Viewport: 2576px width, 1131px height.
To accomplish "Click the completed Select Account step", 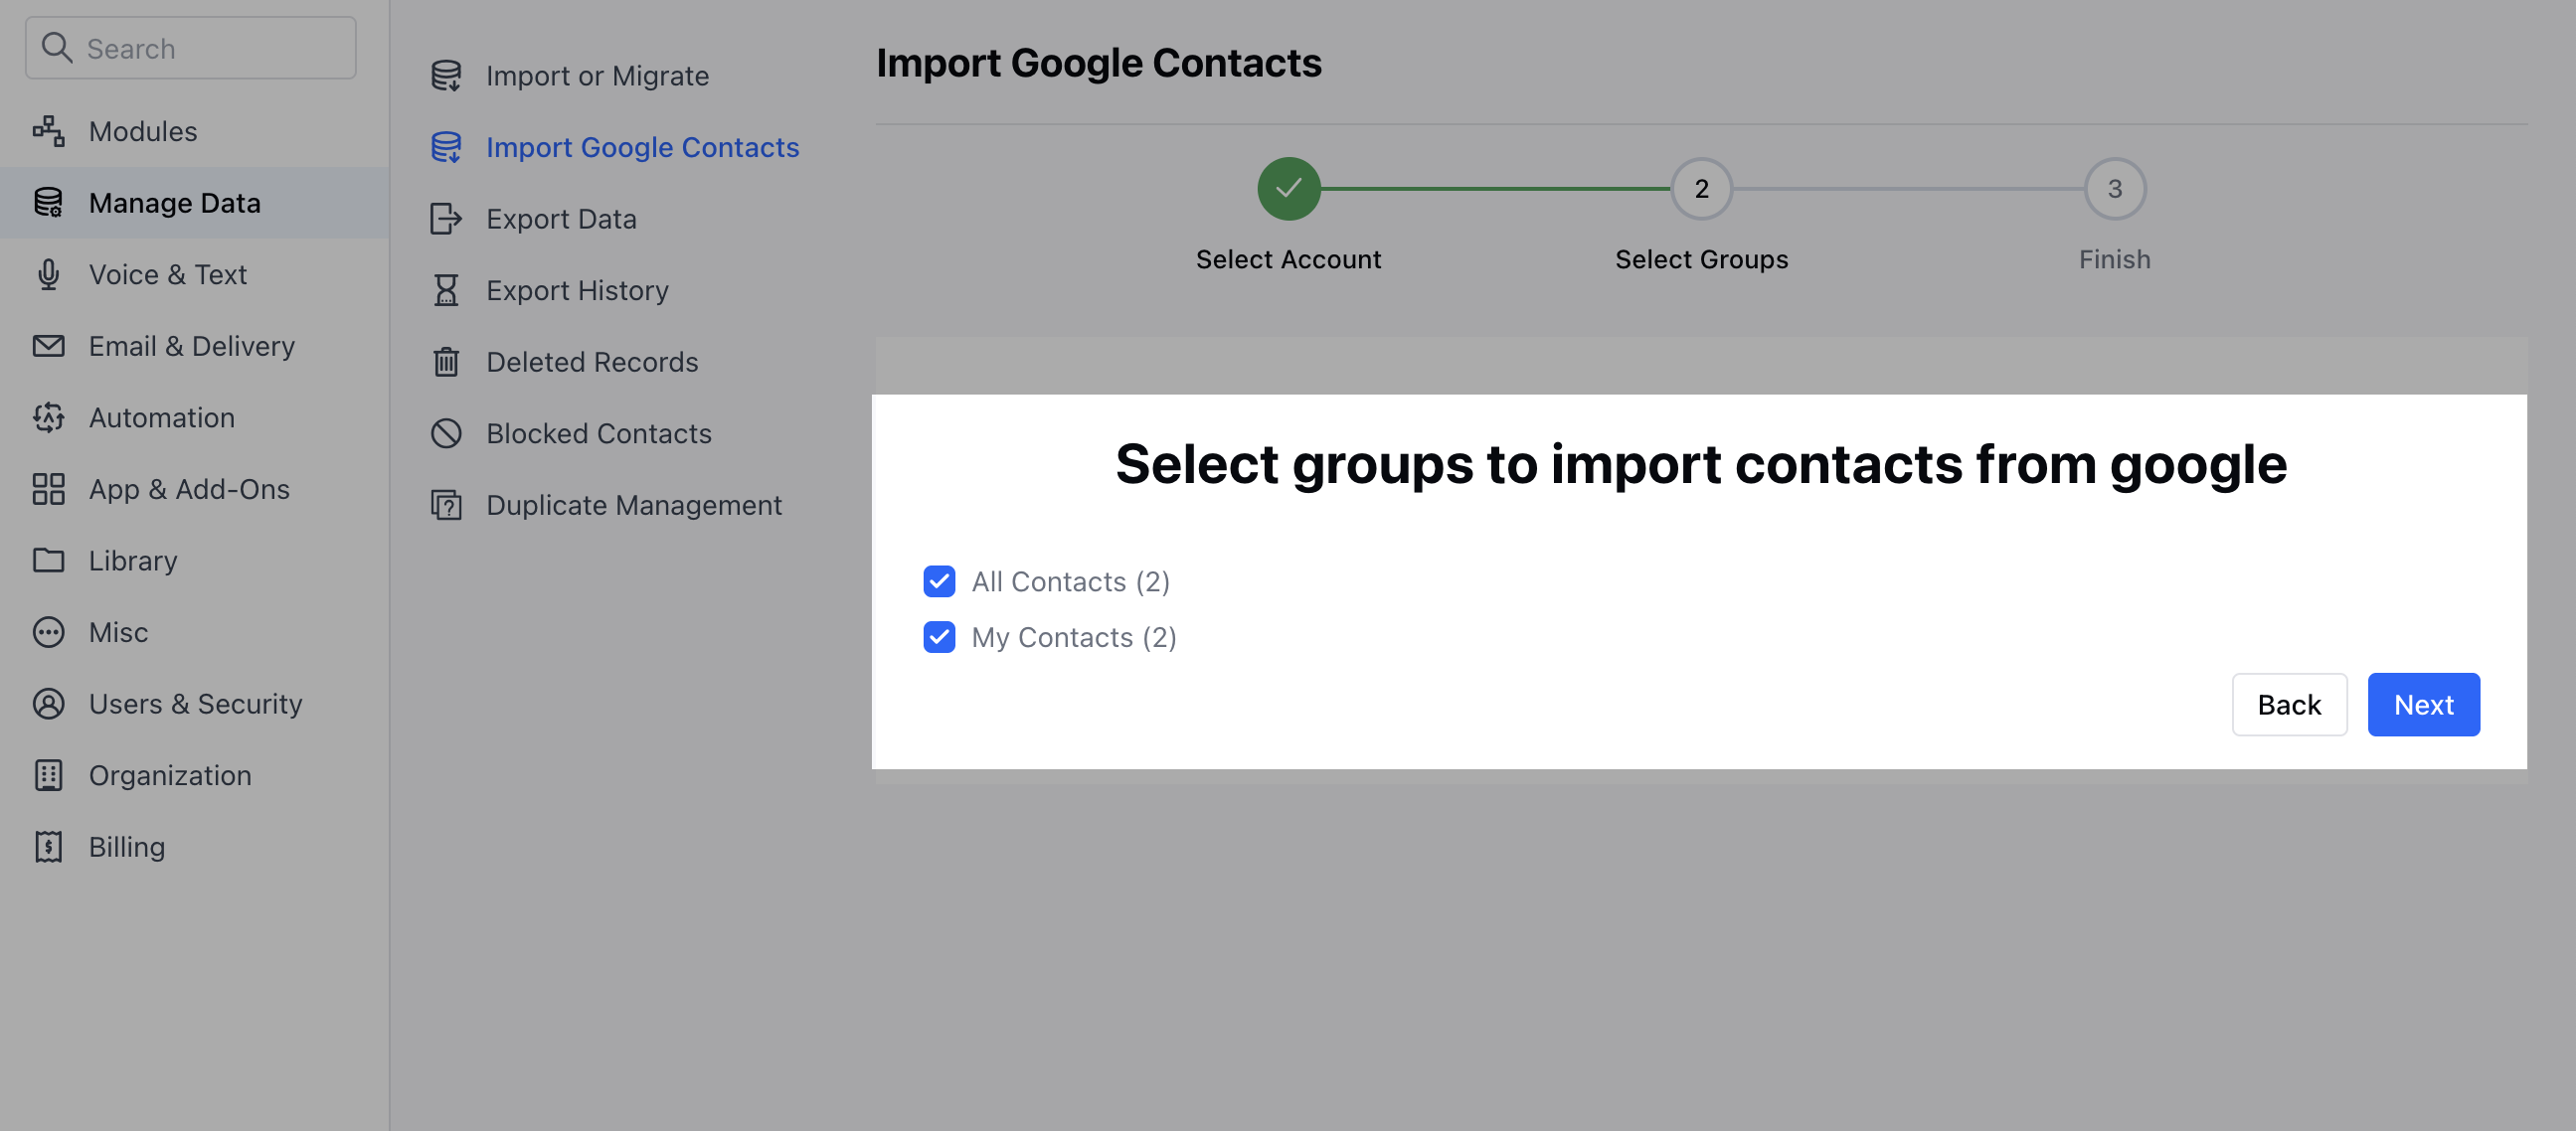I will (1288, 189).
